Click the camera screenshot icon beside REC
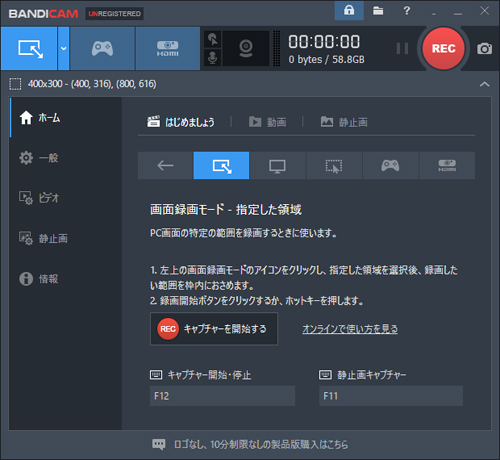This screenshot has width=500, height=460. click(x=484, y=49)
